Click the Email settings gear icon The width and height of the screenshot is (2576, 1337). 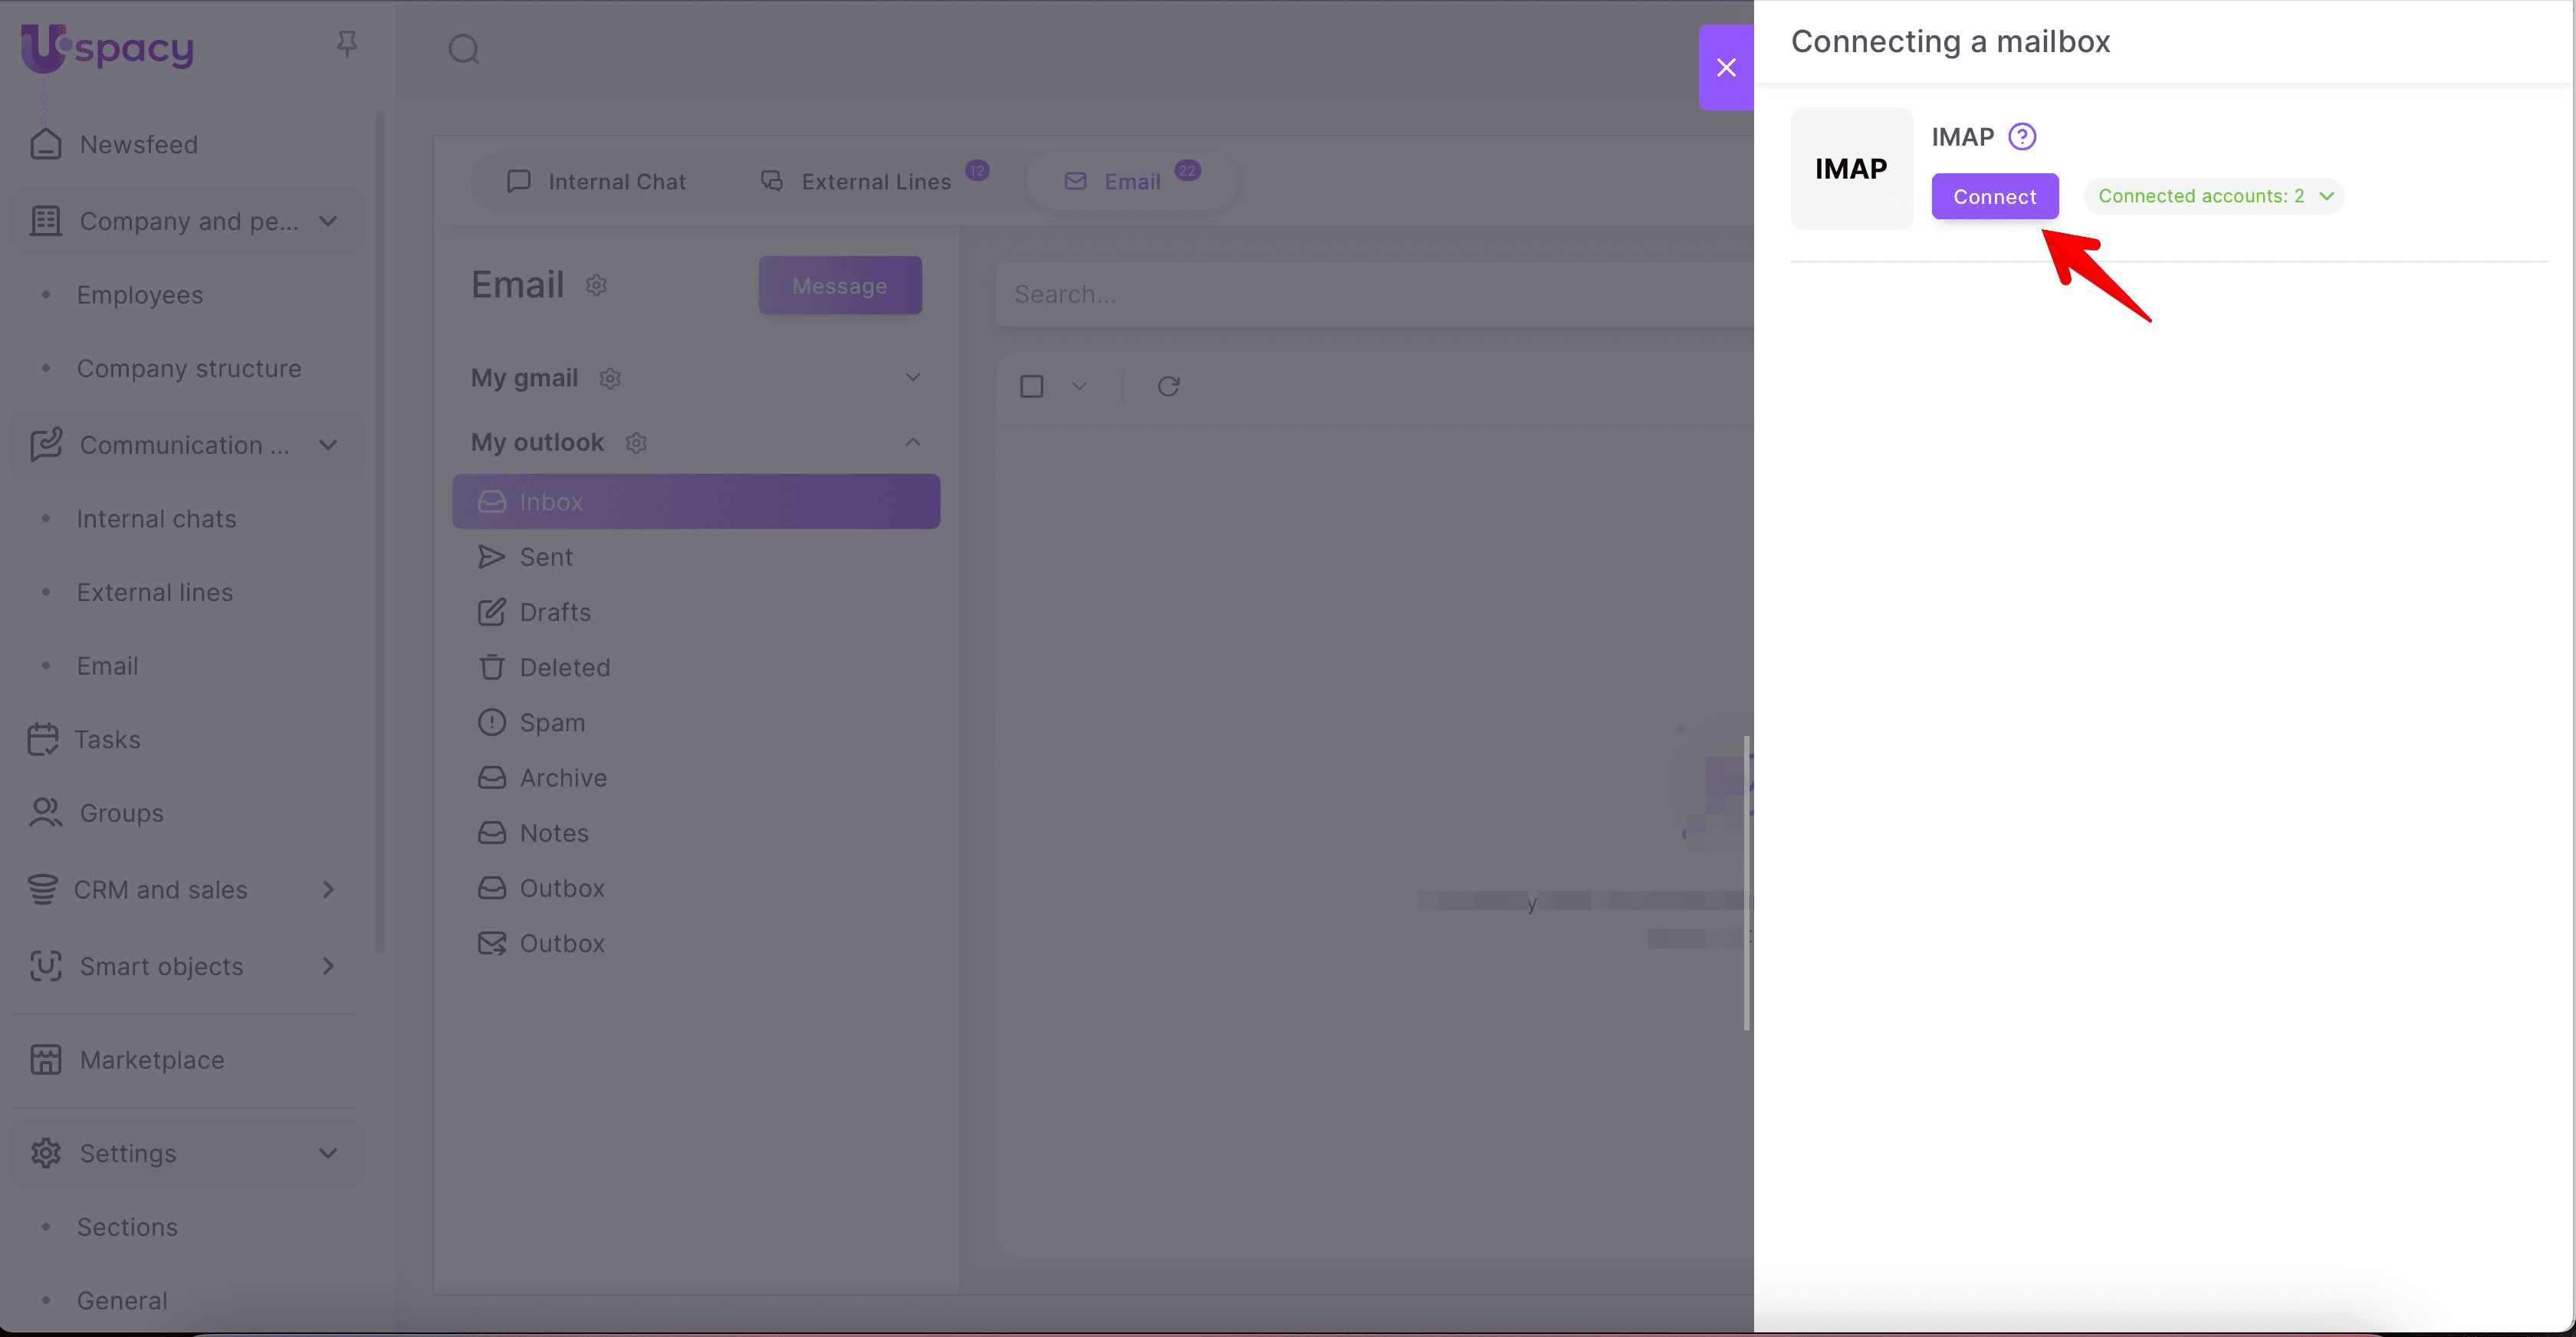(x=596, y=285)
